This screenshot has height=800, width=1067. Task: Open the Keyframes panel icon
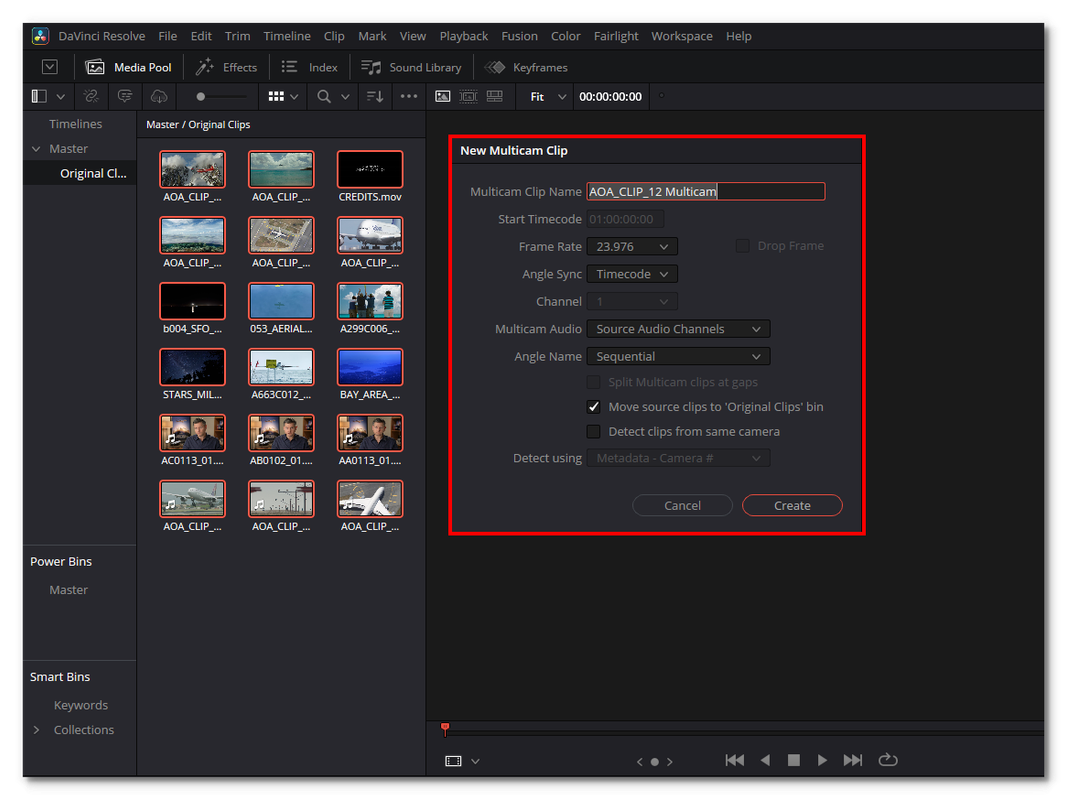coord(495,67)
